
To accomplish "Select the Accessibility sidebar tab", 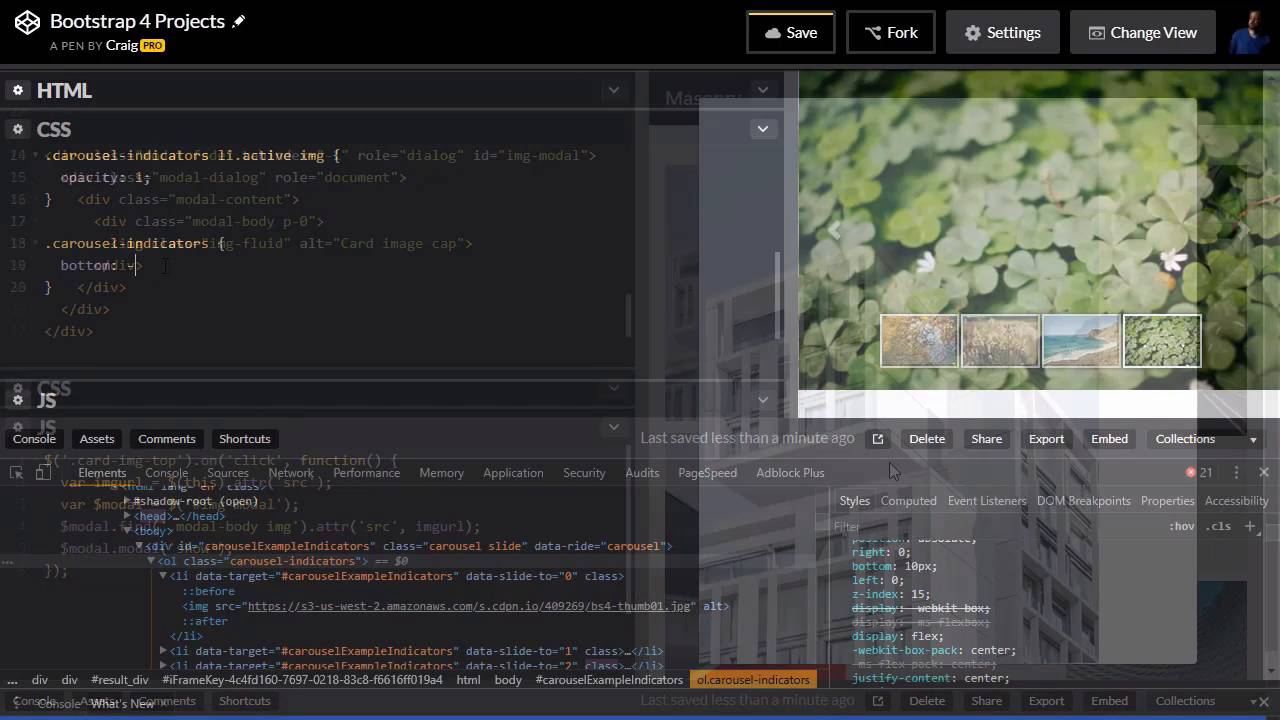I will pos(1237,501).
